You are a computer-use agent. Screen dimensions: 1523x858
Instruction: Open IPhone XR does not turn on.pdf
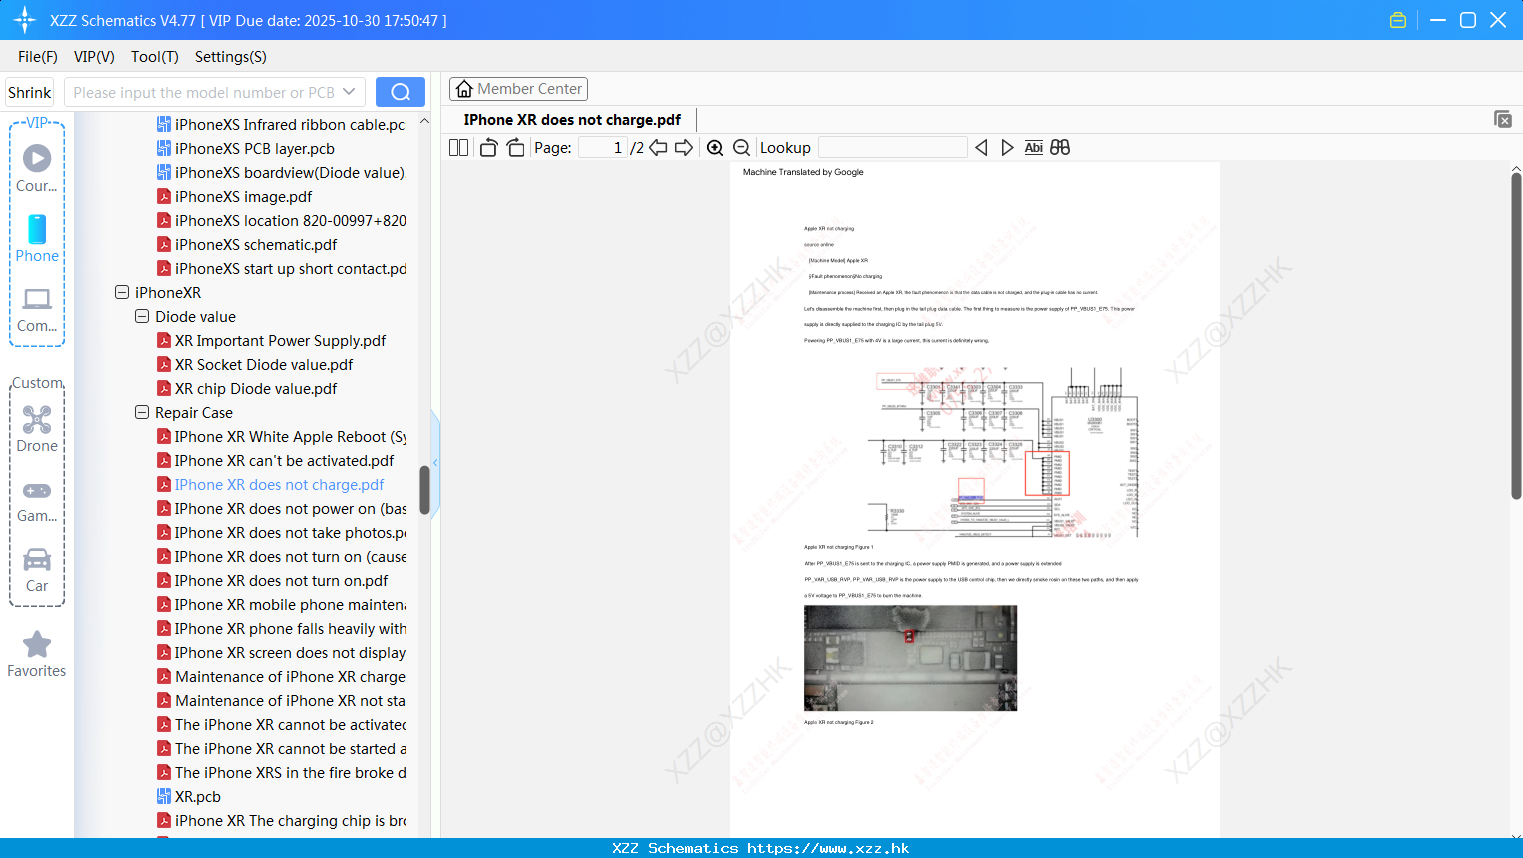(x=272, y=580)
